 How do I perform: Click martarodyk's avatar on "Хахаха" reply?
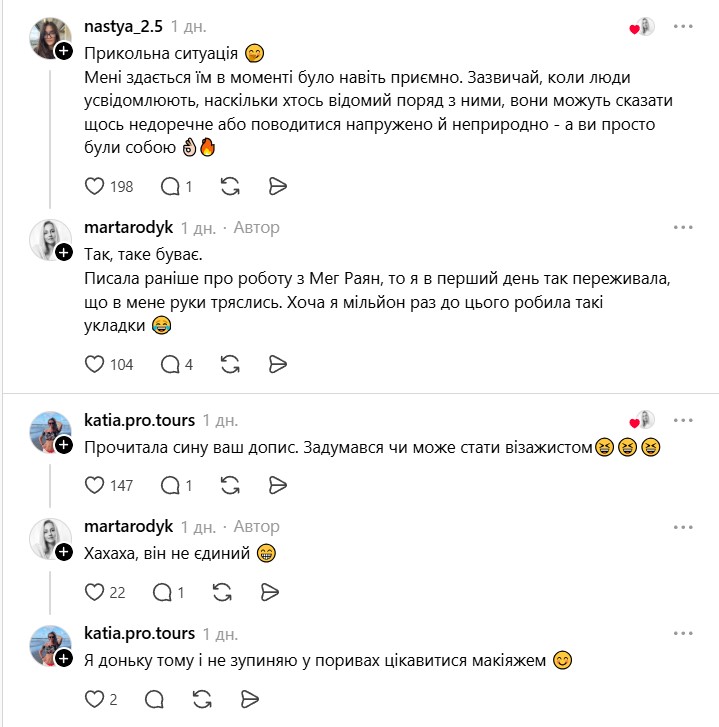(49, 538)
